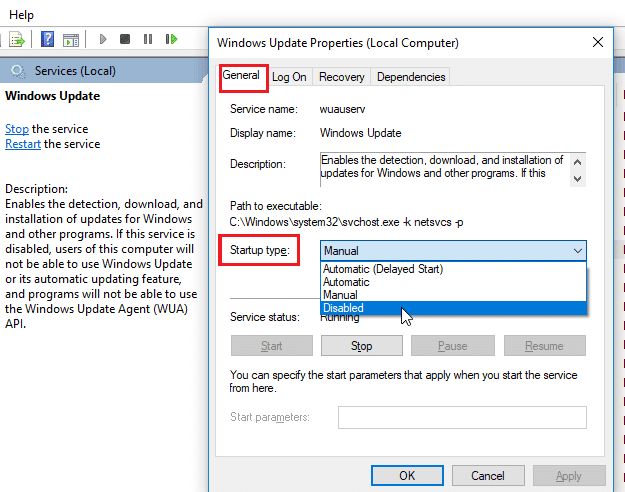Screen dimensions: 625x492
Task: Choose Manual in the dropdown list
Action: [x=453, y=295]
